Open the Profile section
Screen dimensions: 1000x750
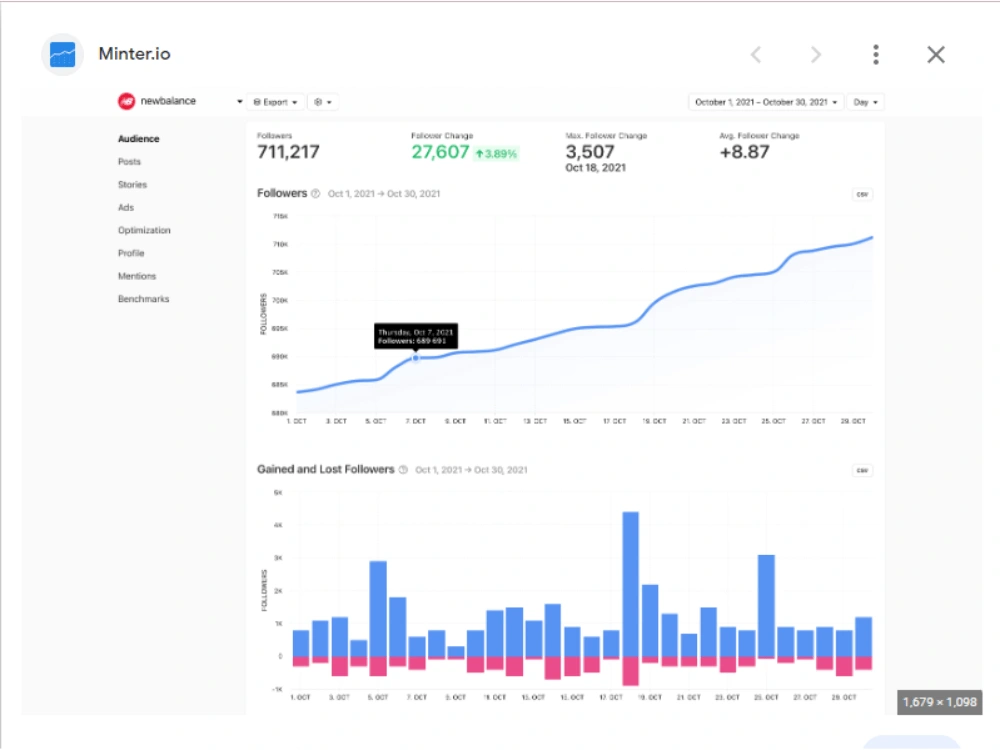point(131,253)
